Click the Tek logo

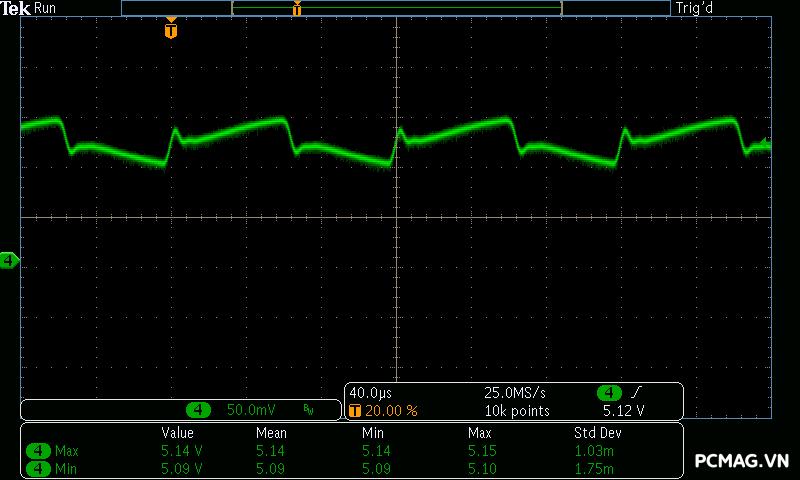pos(16,8)
